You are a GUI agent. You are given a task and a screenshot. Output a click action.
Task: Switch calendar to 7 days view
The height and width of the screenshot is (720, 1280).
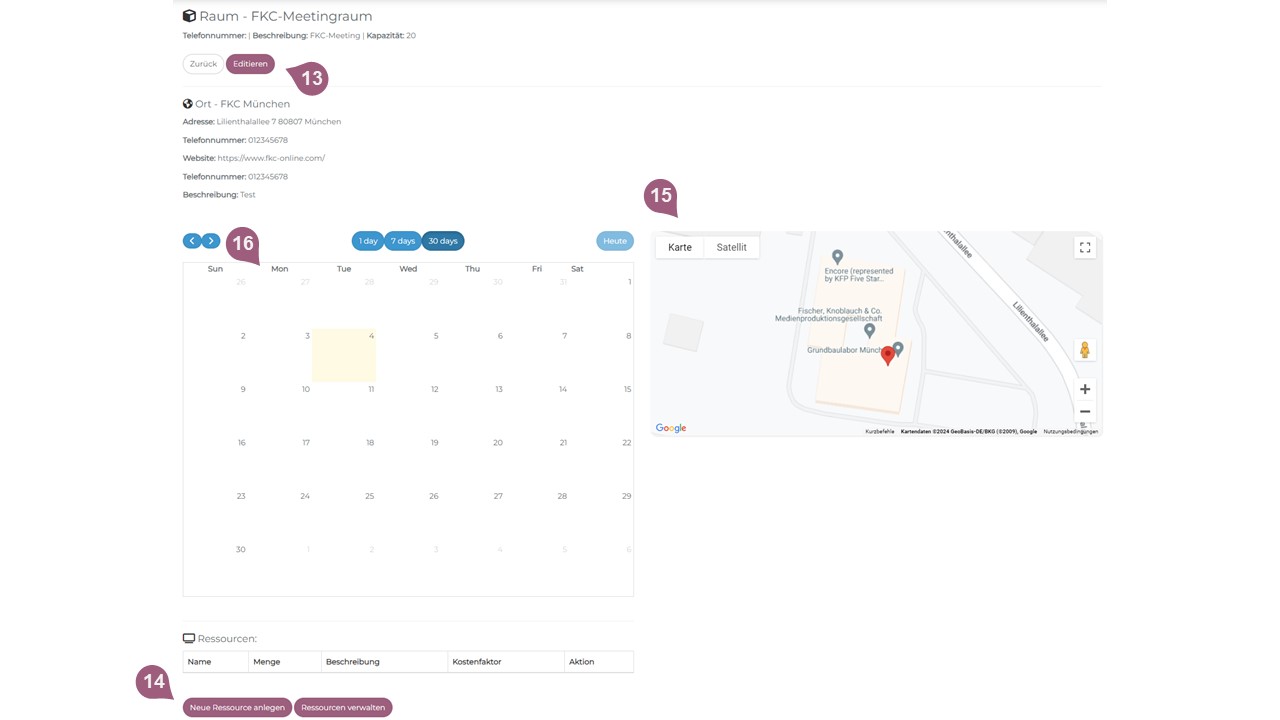(403, 241)
